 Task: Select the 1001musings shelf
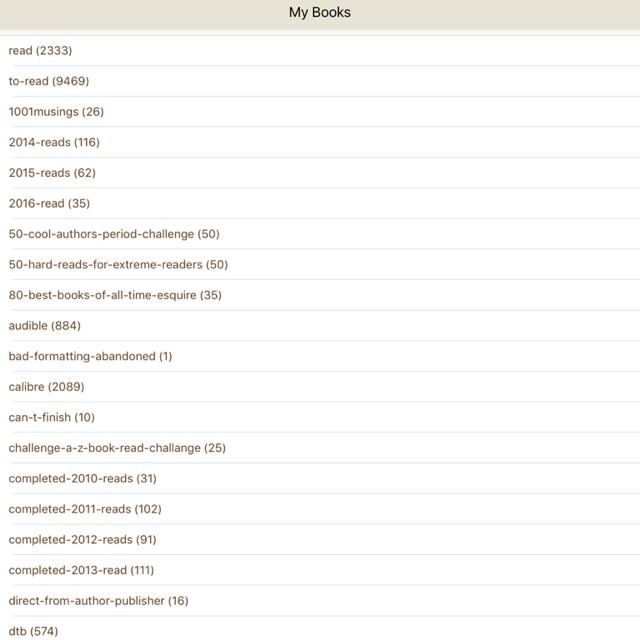click(56, 111)
